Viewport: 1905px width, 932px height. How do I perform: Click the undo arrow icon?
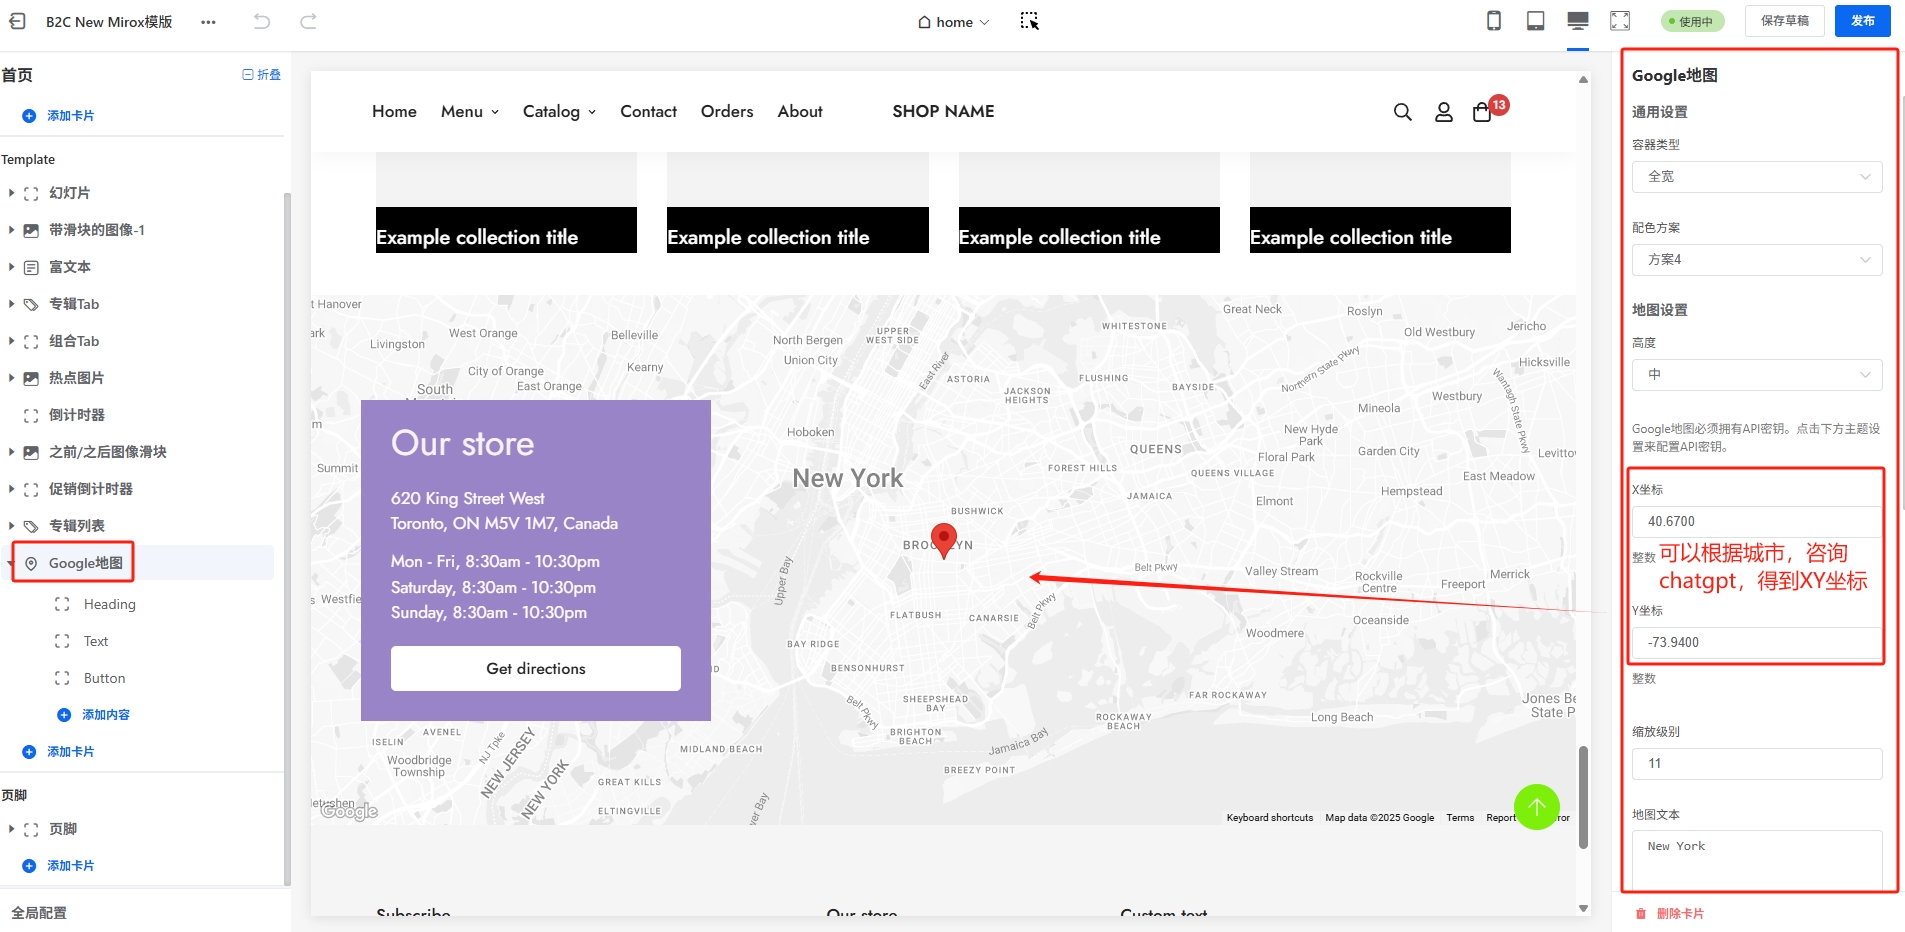262,21
